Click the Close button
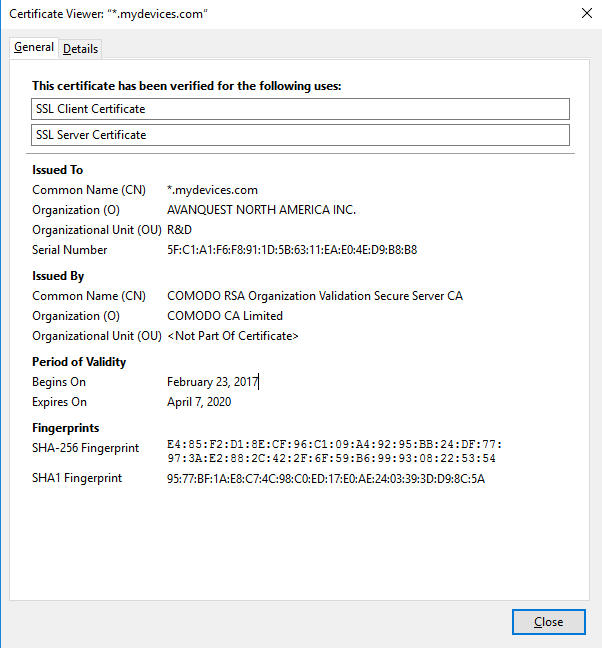The height and width of the screenshot is (648, 602). tap(548, 622)
